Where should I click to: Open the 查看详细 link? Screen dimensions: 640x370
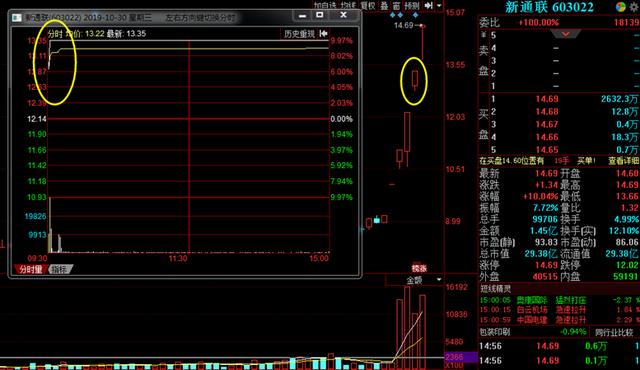point(624,161)
